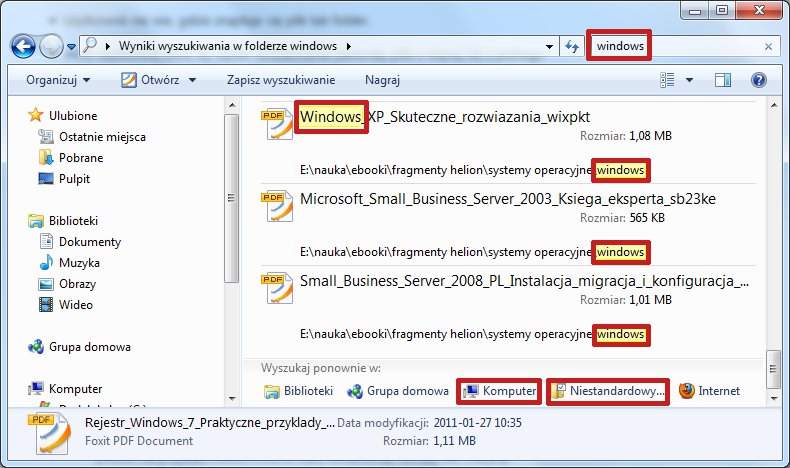Open the dropdown arrow beside Otwórz
The width and height of the screenshot is (790, 468).
click(x=192, y=80)
